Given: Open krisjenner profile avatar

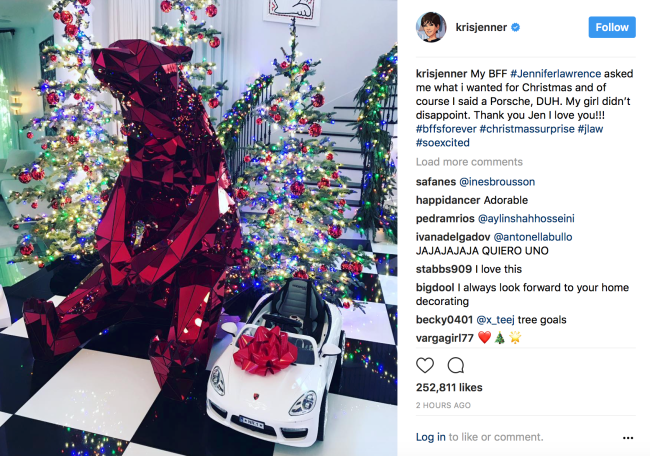Looking at the screenshot, I should tap(431, 27).
